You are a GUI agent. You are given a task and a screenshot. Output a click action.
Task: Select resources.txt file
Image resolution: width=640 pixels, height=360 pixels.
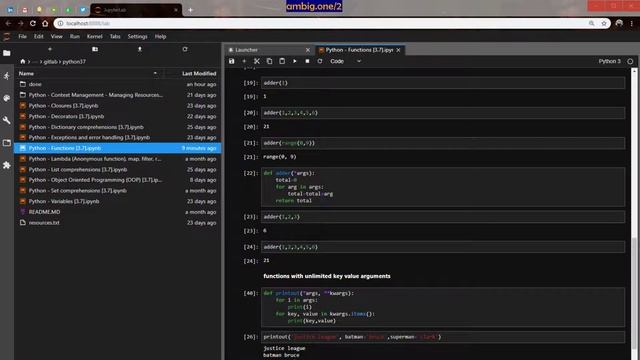tap(118, 223)
